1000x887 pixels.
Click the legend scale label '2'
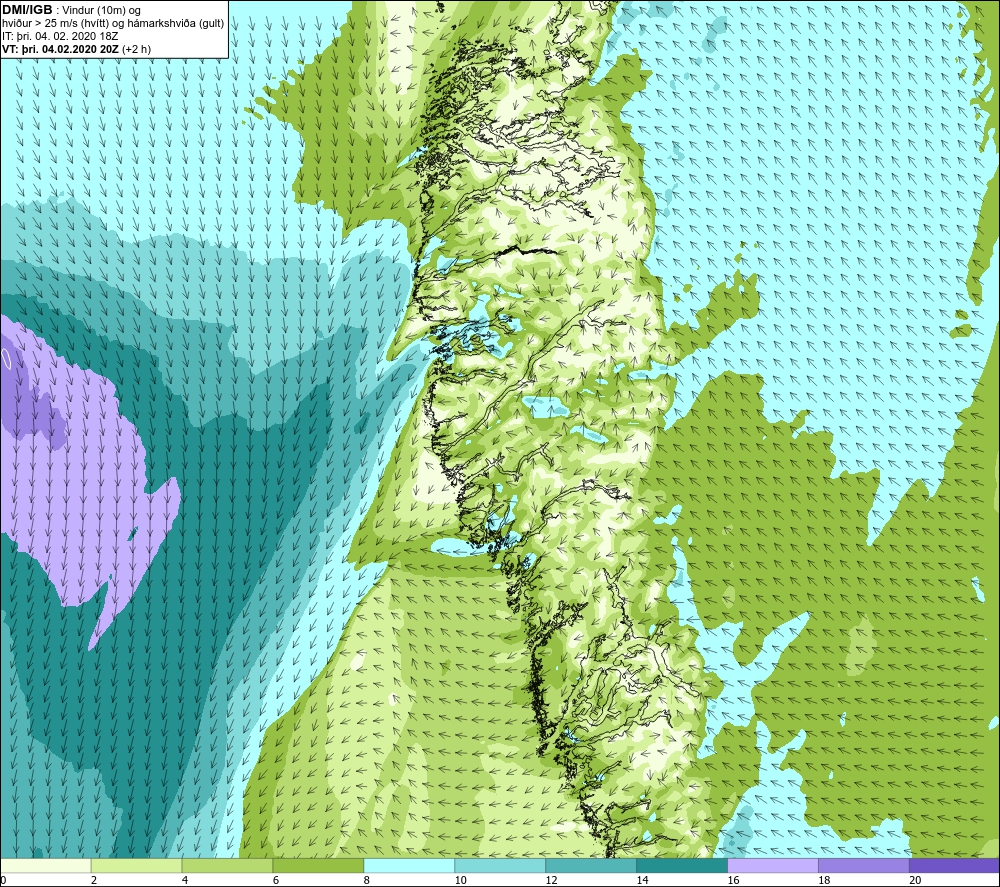tap(94, 880)
